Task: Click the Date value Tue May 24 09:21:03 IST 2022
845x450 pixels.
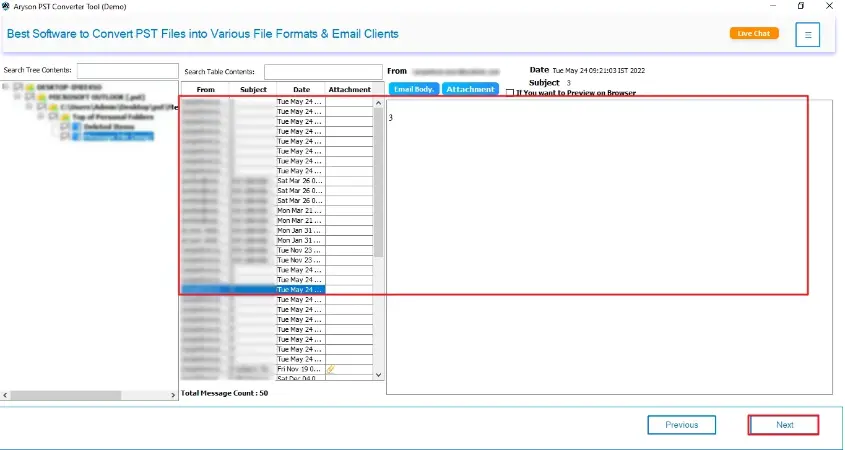Action: click(598, 71)
